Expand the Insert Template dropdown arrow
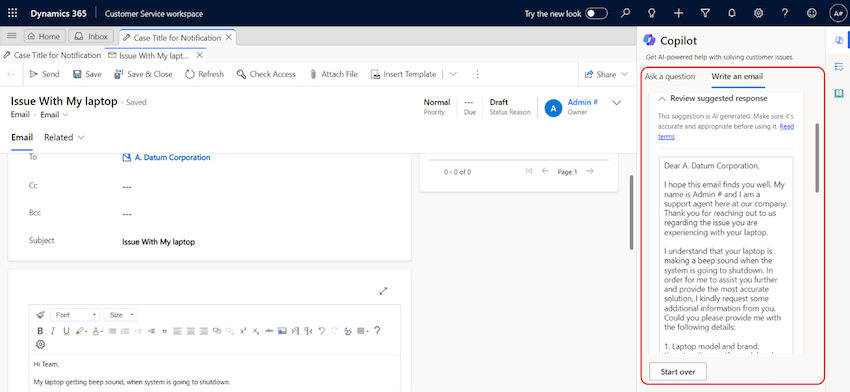Image resolution: width=850 pixels, height=392 pixels. (x=453, y=74)
